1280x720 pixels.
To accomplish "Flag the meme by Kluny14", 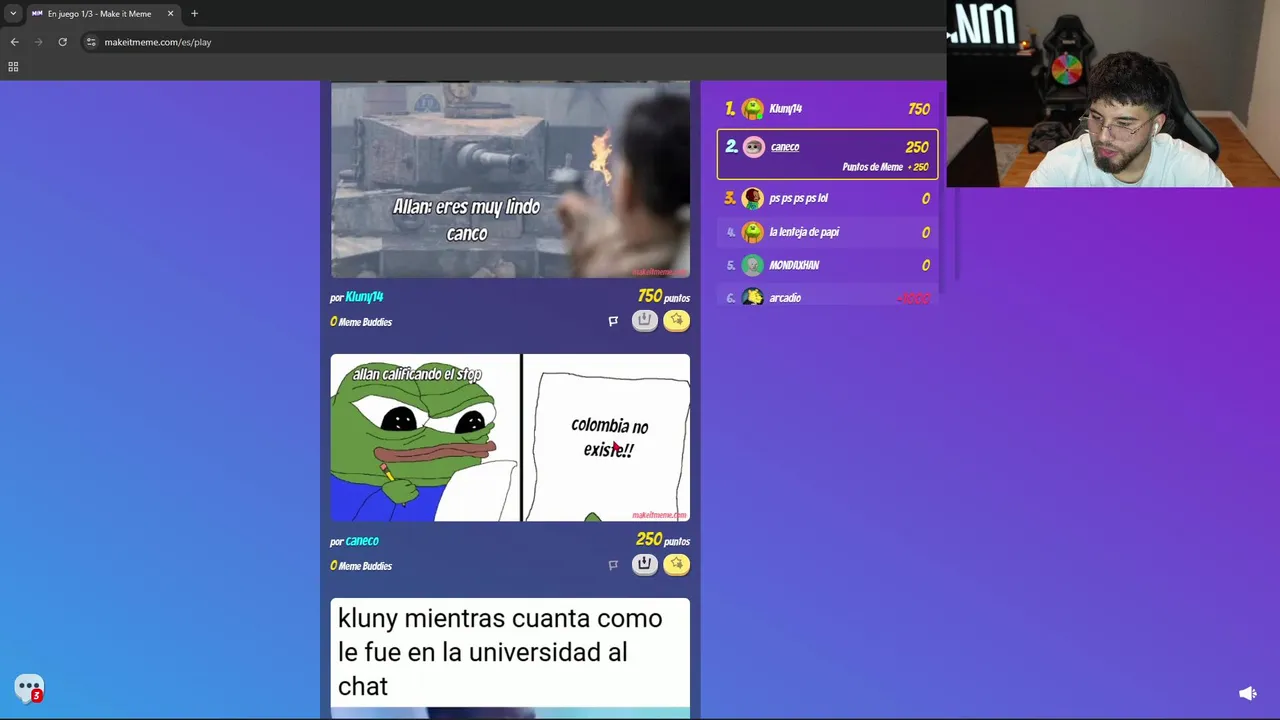I will point(613,321).
